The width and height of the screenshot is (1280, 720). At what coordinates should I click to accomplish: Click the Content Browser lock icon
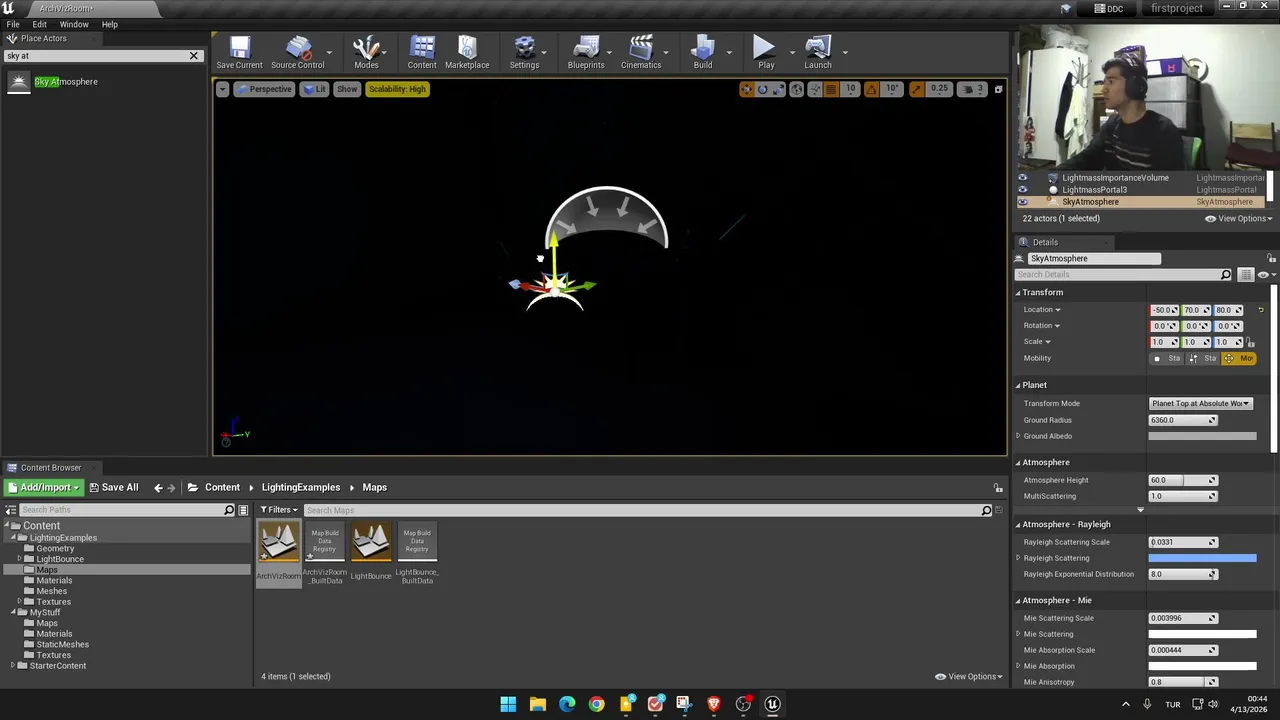coord(998,487)
